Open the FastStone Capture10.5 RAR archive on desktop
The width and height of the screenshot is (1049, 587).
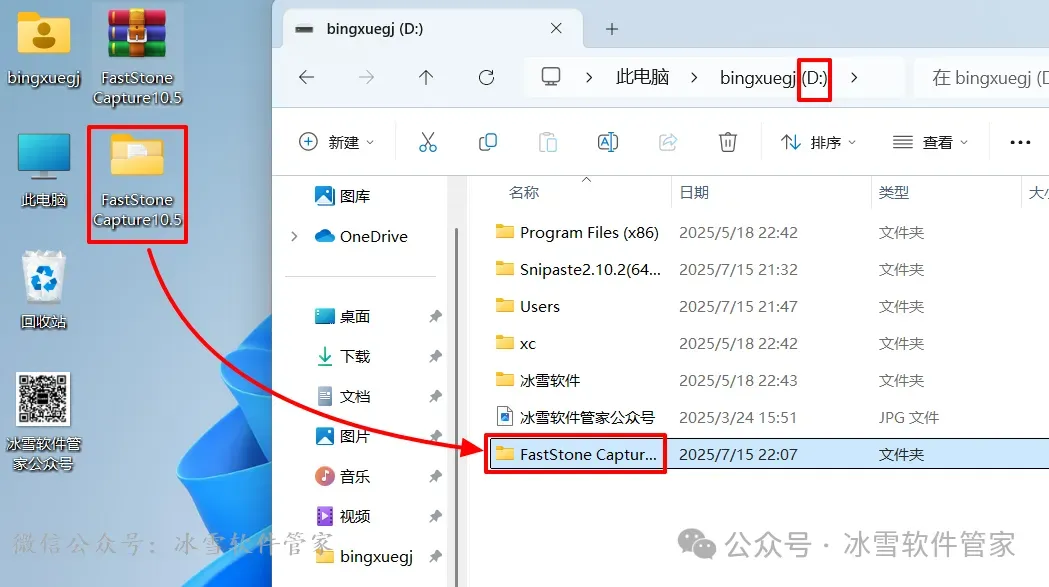[x=137, y=57]
